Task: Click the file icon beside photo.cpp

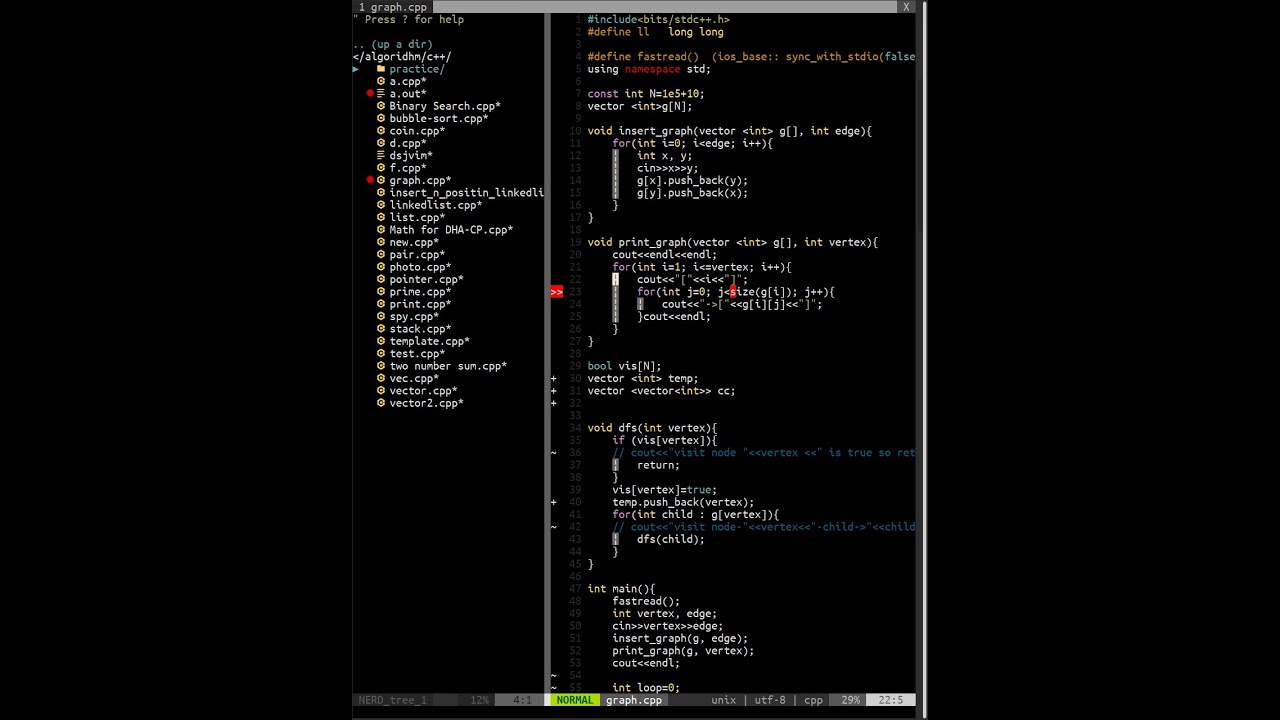Action: tap(381, 267)
